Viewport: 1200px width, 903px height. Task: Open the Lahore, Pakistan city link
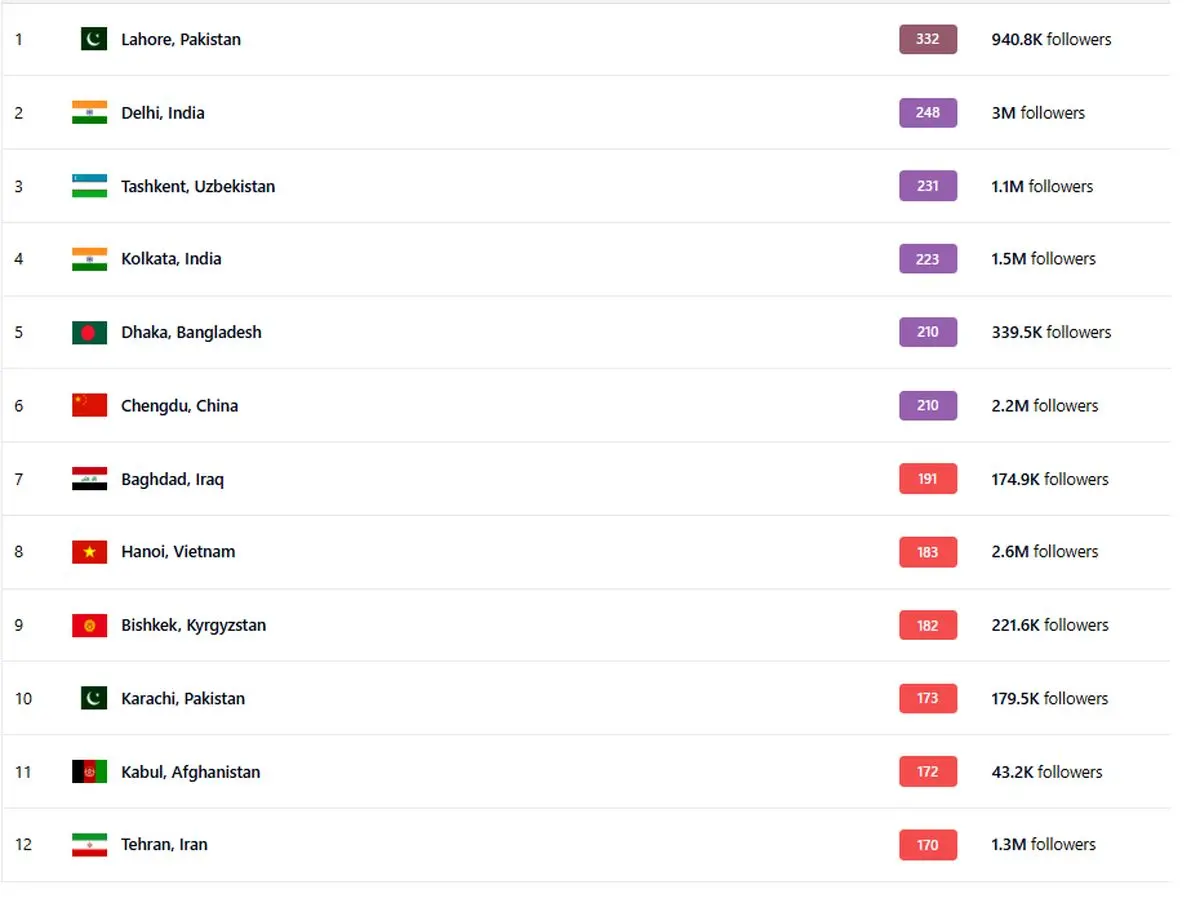point(181,40)
